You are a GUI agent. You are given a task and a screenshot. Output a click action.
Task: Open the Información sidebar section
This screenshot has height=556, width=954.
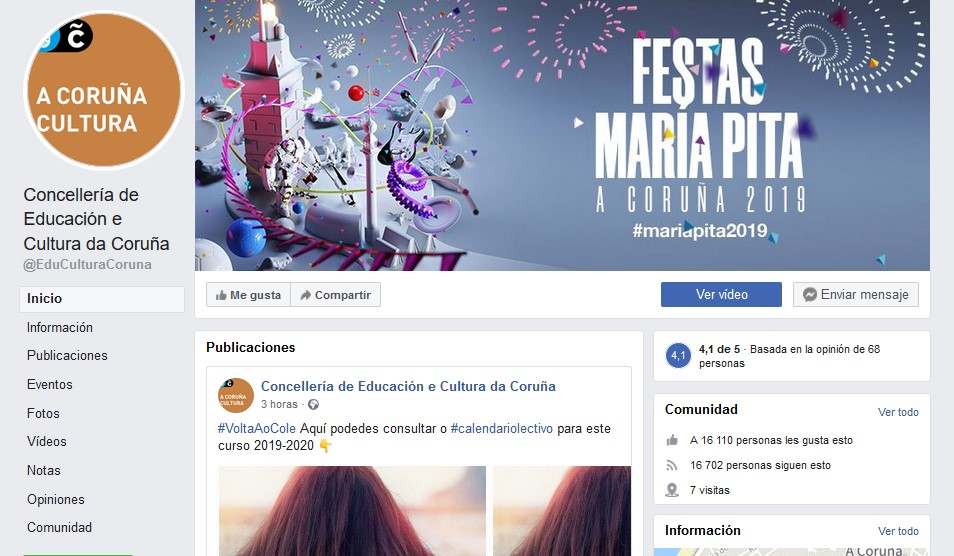pyautogui.click(x=60, y=327)
